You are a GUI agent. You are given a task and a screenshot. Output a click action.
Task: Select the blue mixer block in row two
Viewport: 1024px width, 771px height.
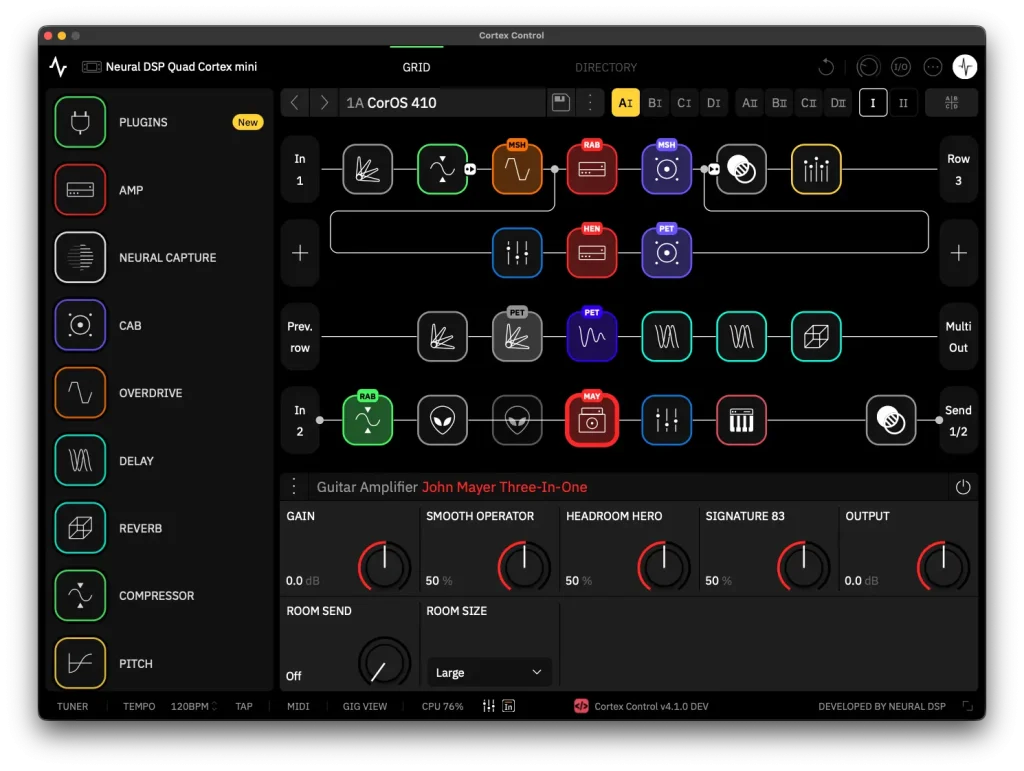517,253
